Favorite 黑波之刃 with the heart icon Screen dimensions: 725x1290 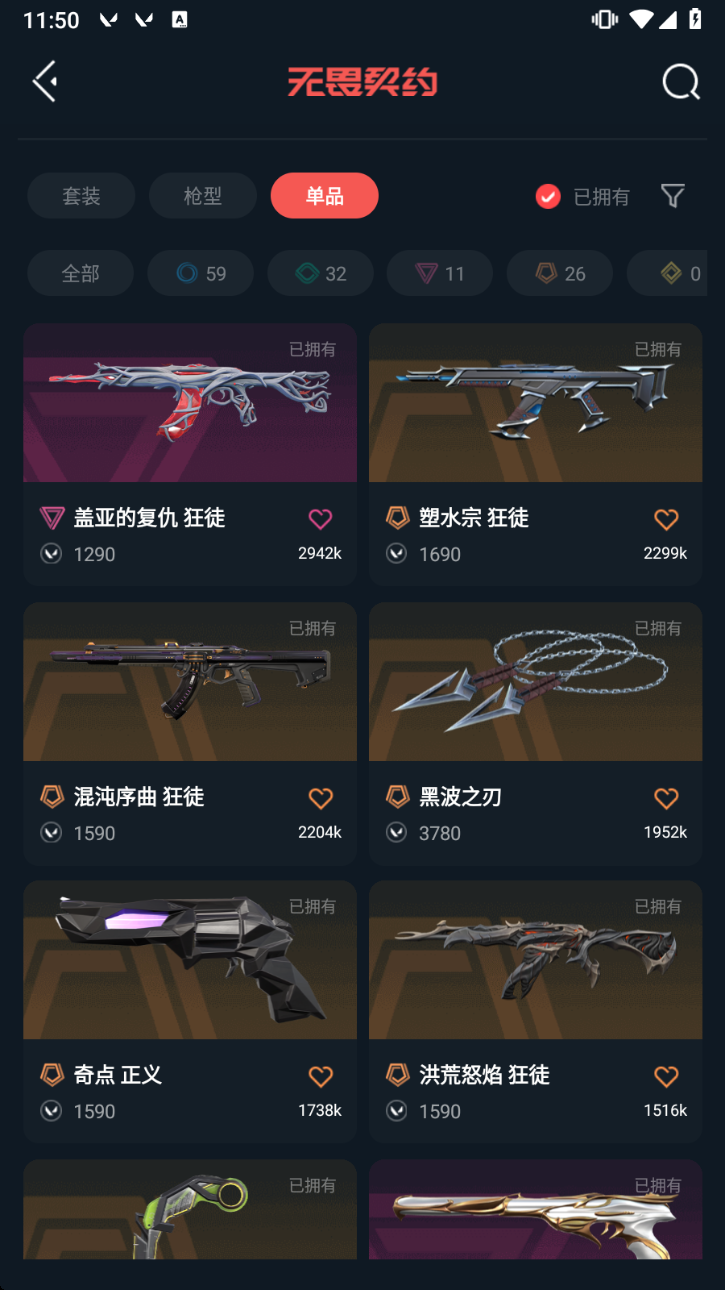click(666, 797)
